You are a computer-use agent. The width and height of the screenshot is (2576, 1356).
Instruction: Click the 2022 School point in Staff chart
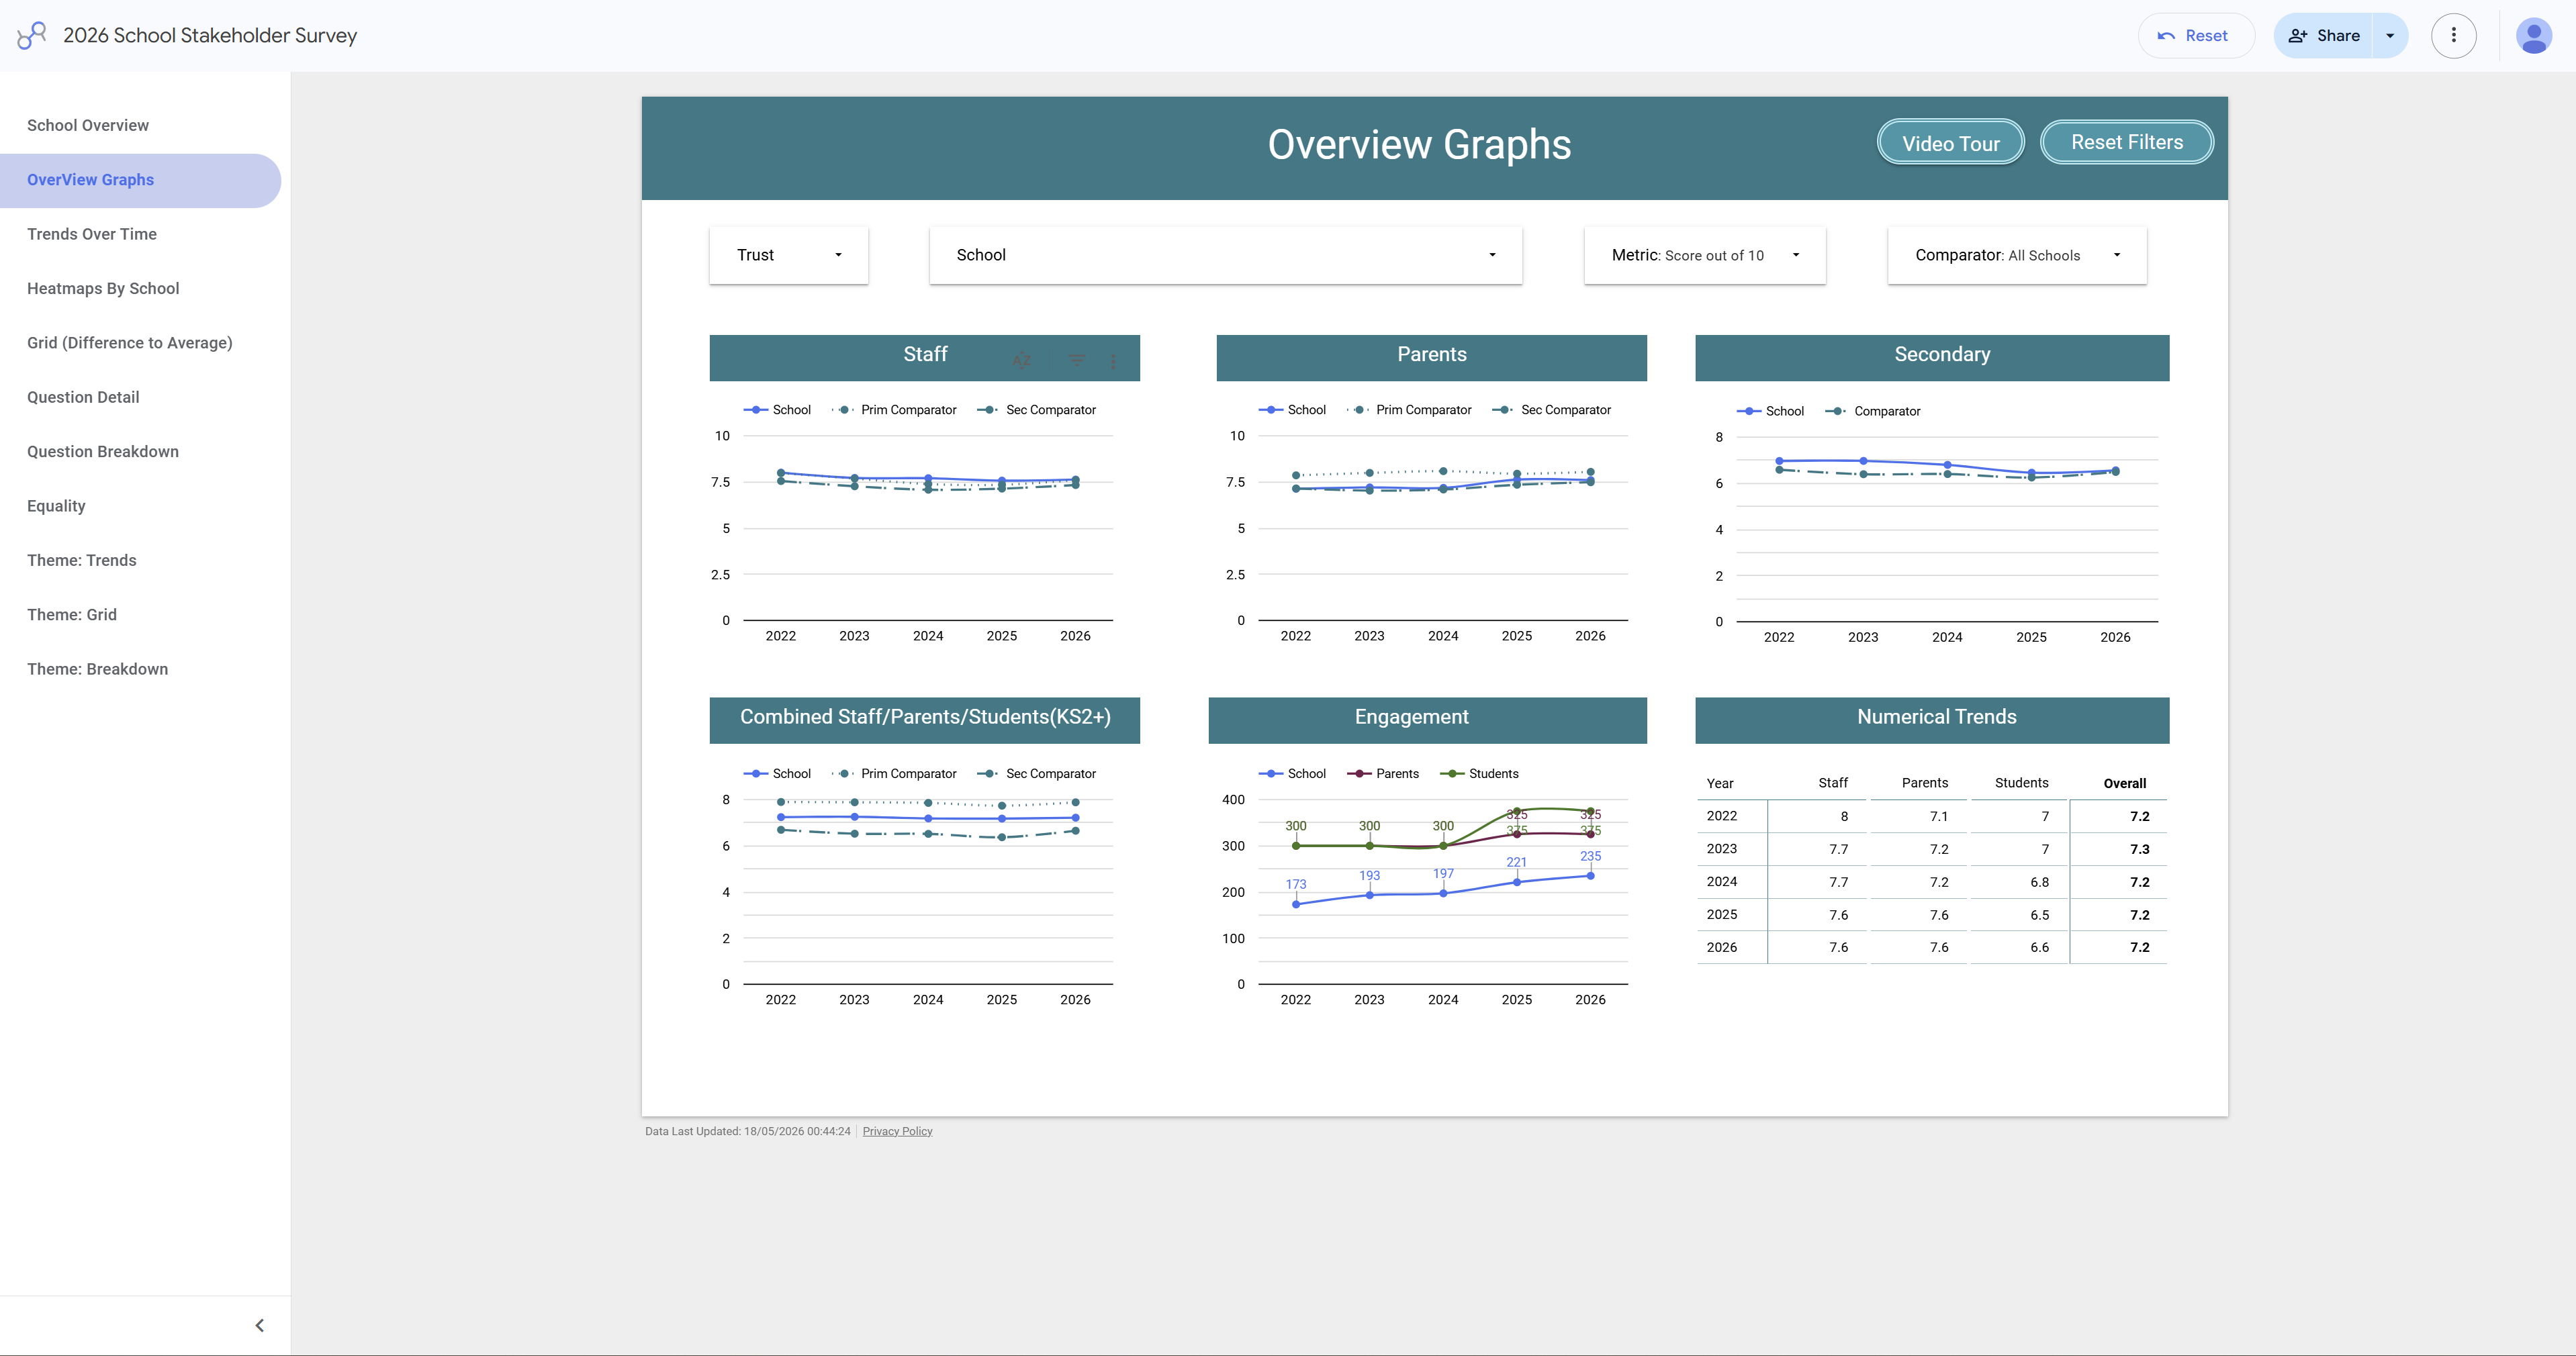(x=781, y=472)
